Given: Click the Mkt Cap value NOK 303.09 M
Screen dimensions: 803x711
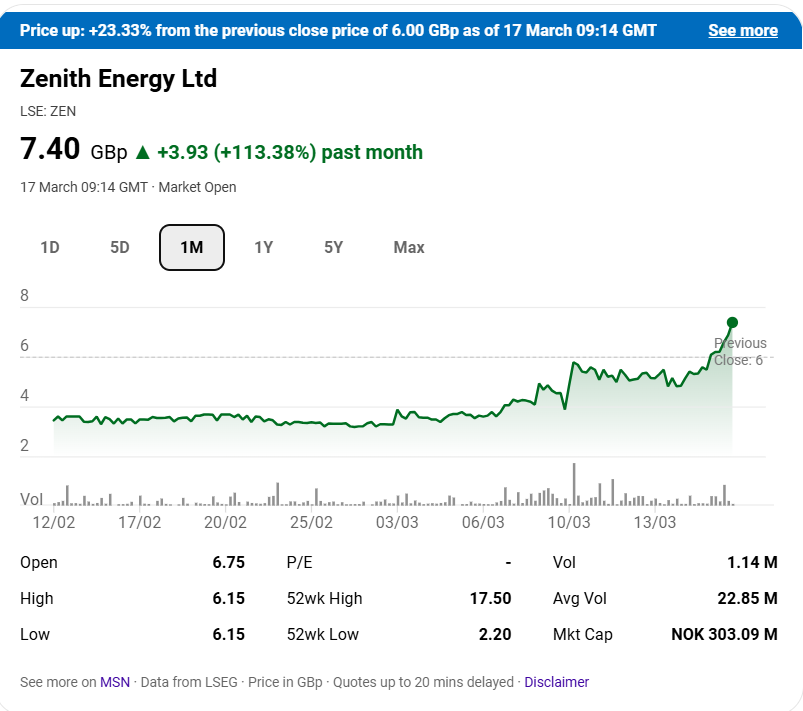Looking at the screenshot, I should point(724,634).
